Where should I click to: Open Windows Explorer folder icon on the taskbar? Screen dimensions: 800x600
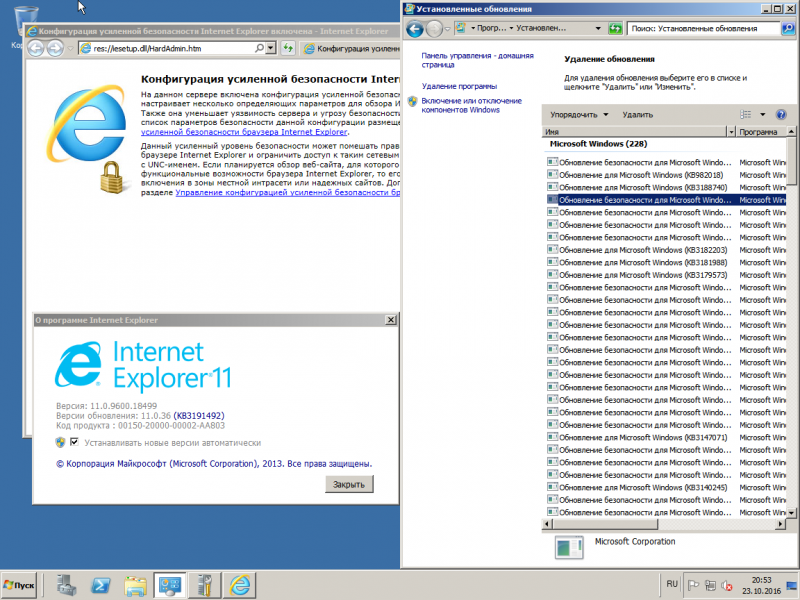click(x=135, y=585)
